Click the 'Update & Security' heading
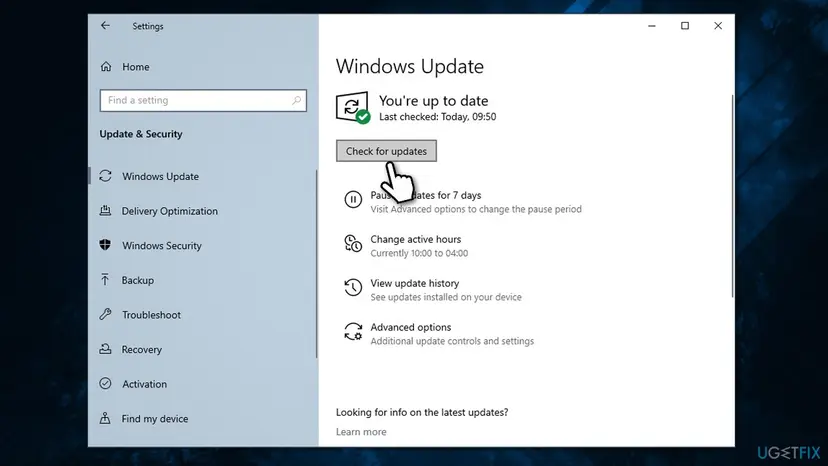828x466 pixels. coord(141,134)
